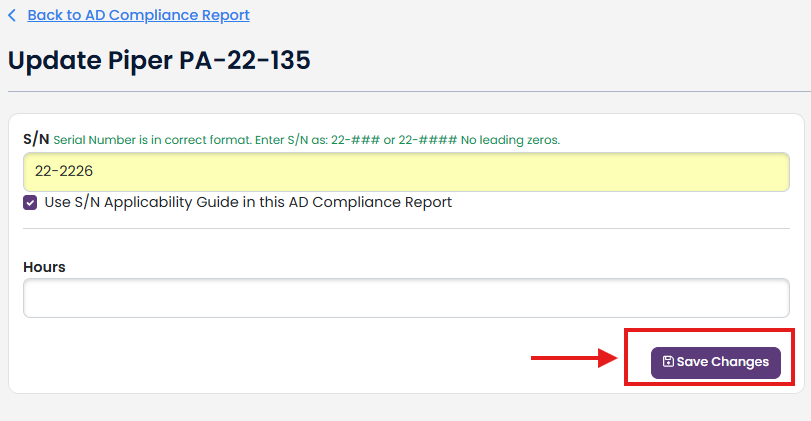Open the Back to AD Compliance Report link

coord(139,16)
